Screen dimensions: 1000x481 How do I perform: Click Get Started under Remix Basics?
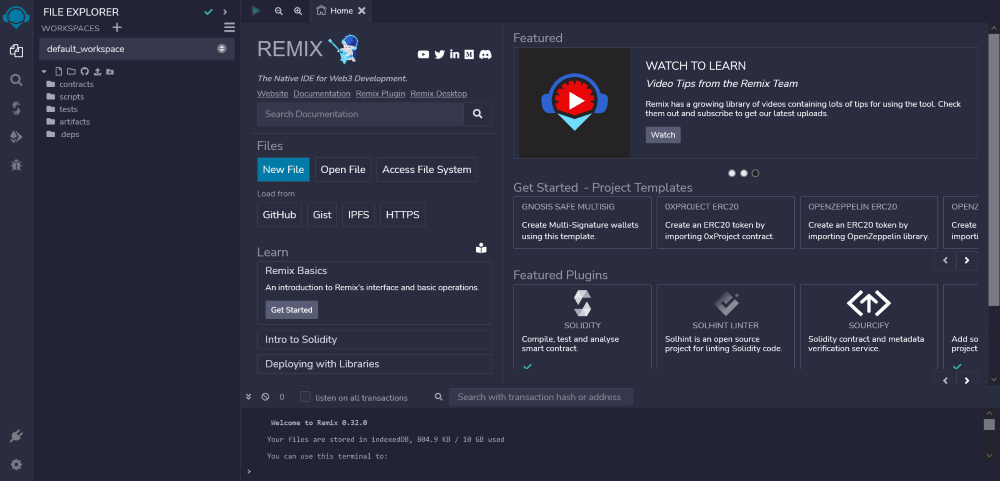pyautogui.click(x=291, y=309)
